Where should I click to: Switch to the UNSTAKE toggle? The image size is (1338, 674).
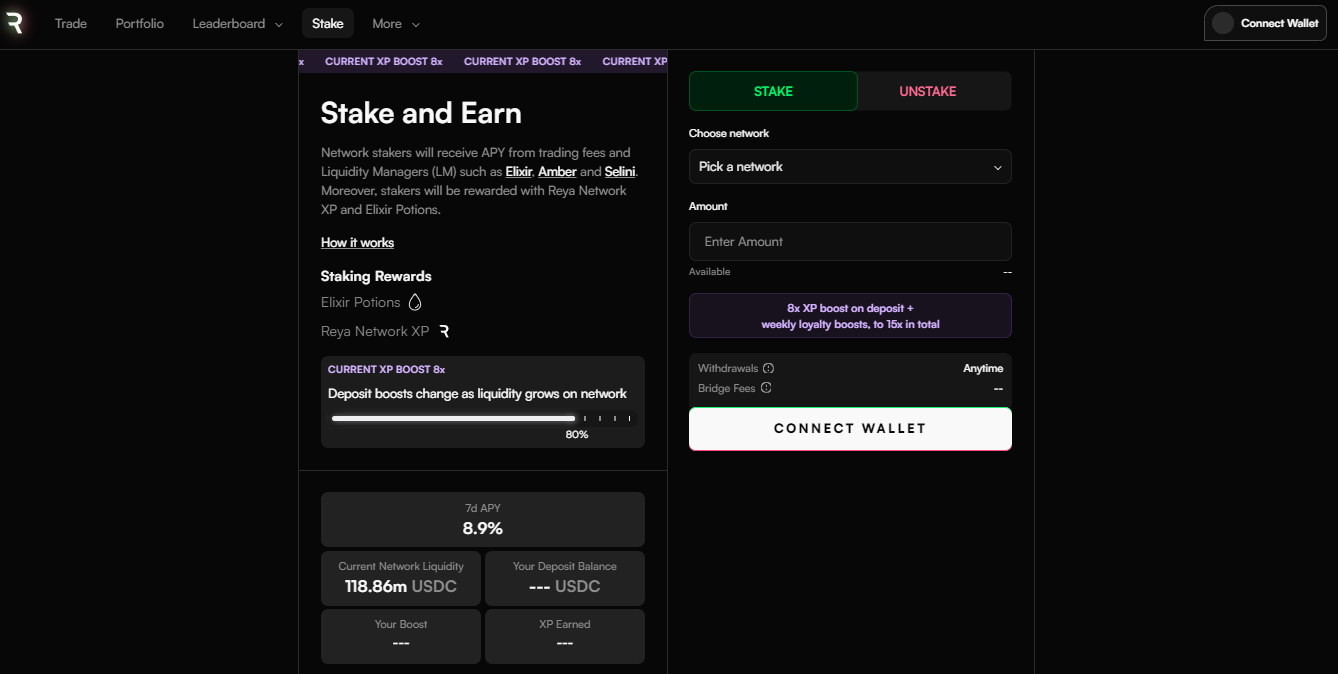pos(927,91)
